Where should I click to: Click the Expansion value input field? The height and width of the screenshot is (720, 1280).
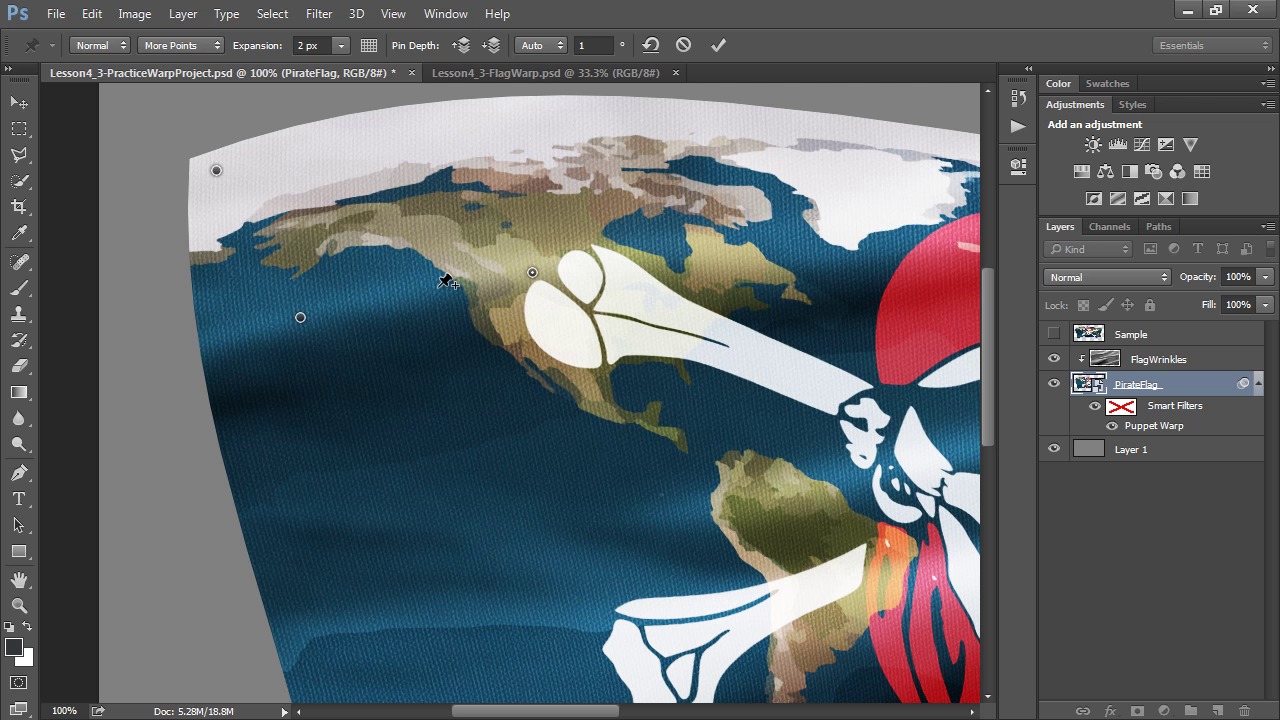[312, 45]
